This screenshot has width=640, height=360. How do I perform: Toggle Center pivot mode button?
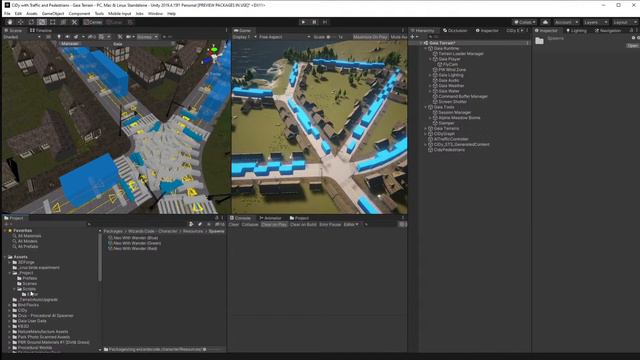93,22
